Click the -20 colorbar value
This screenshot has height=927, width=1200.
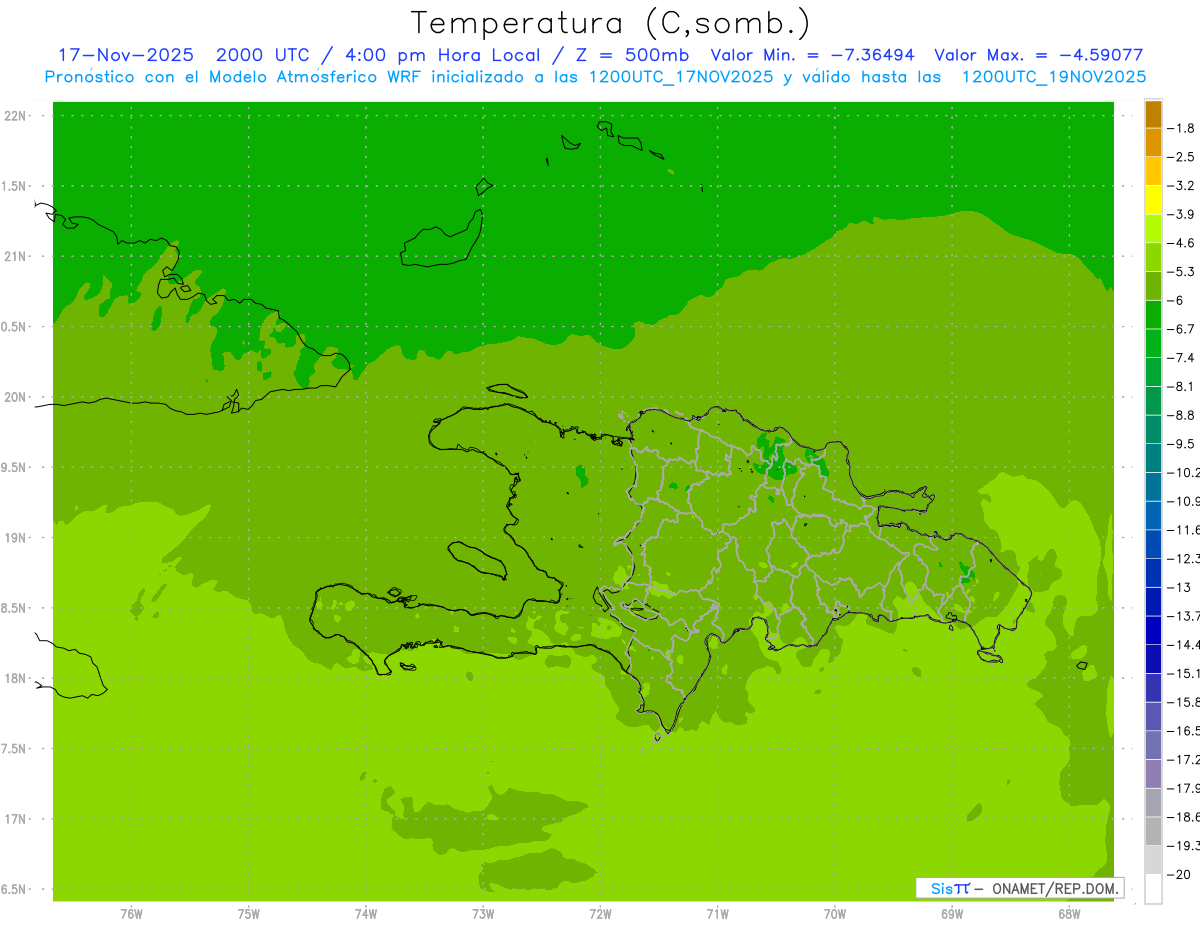pos(1180,874)
